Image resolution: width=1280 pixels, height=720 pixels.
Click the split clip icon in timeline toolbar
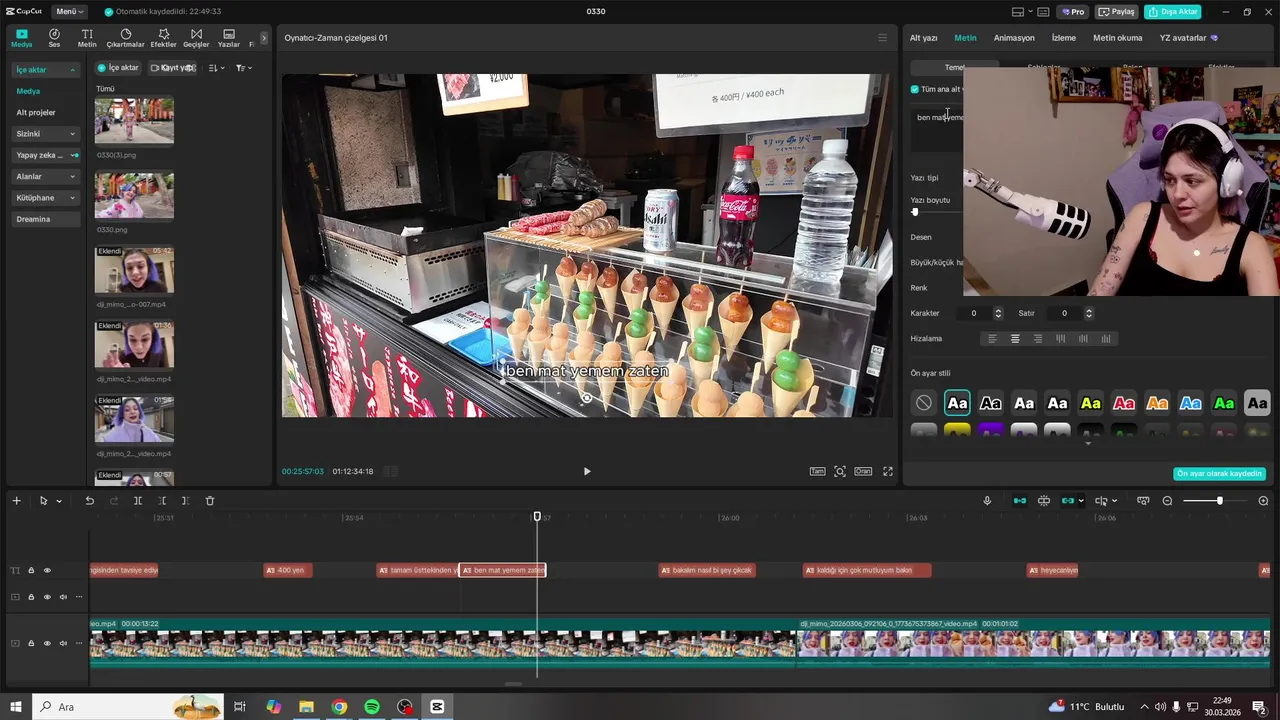point(138,501)
